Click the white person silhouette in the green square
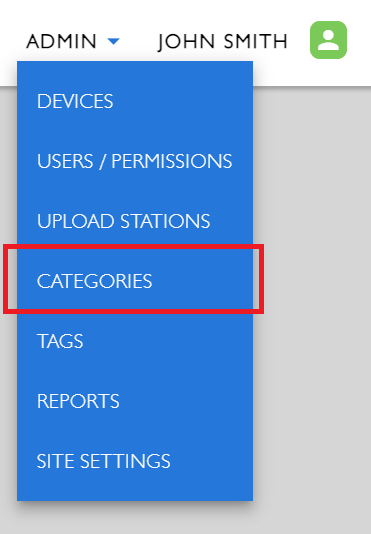Viewport: 371px width, 534px height. click(328, 40)
